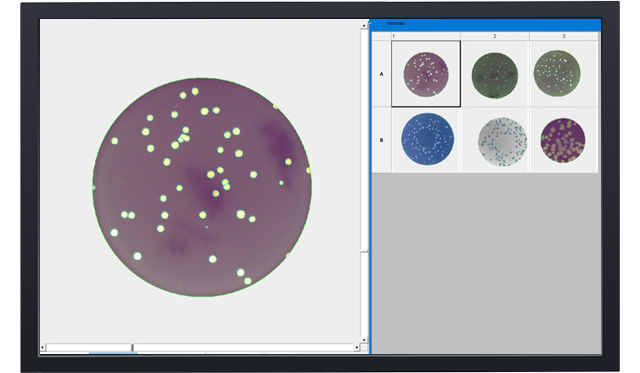The width and height of the screenshot is (640, 373).
Task: Open the dark green plate thumbnail A2
Action: coord(495,75)
